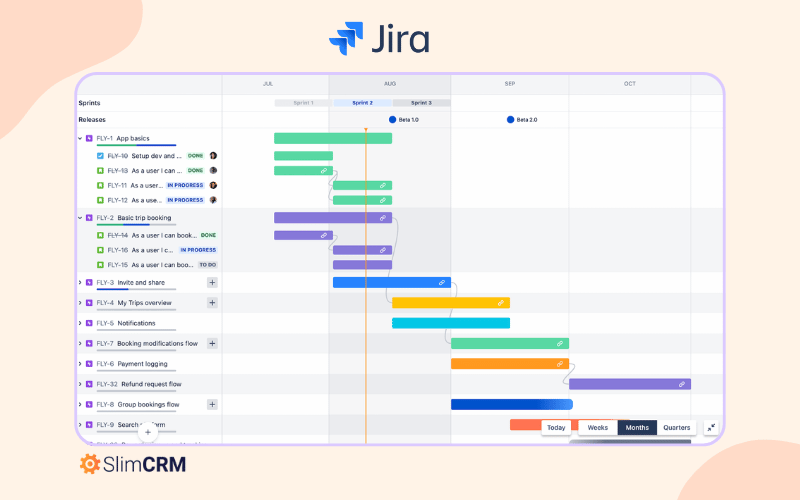This screenshot has width=800, height=500.
Task: Jump to Today on the timeline
Action: (x=556, y=428)
